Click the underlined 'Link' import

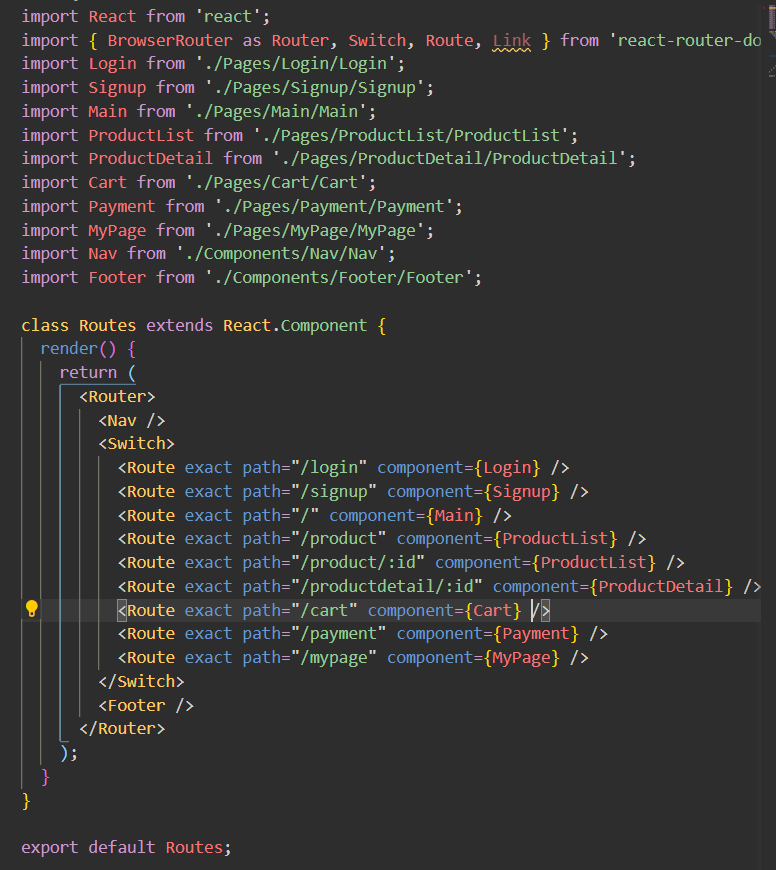[x=511, y=41]
